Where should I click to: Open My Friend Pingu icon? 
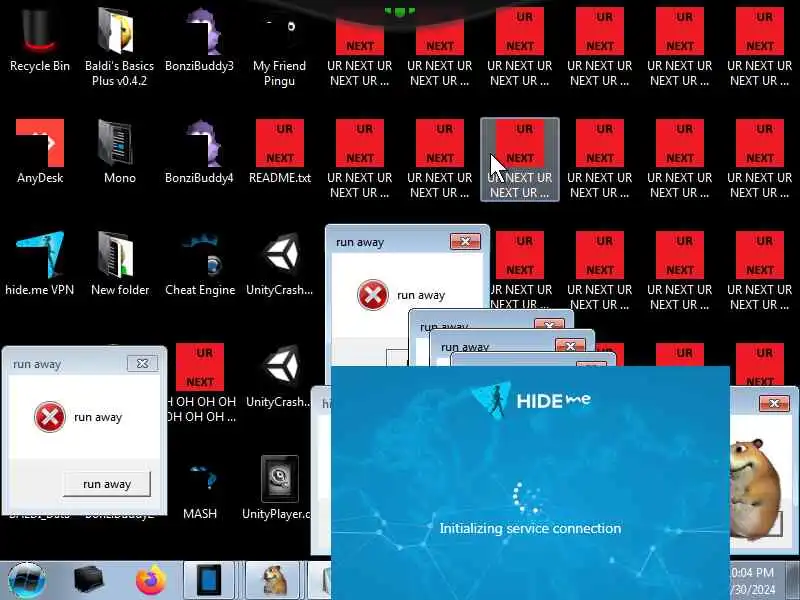click(279, 46)
